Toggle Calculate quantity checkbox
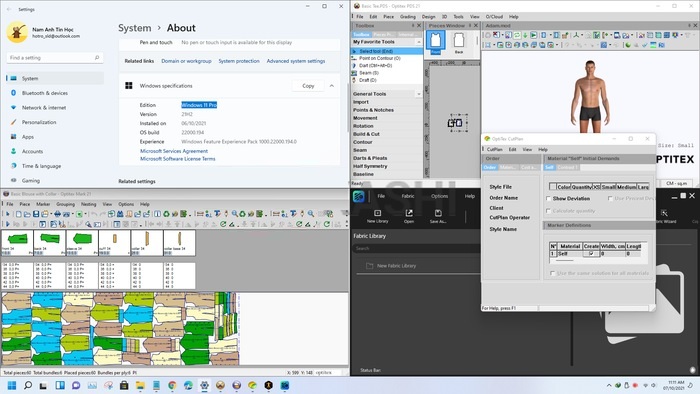The width and height of the screenshot is (700, 394). point(549,211)
